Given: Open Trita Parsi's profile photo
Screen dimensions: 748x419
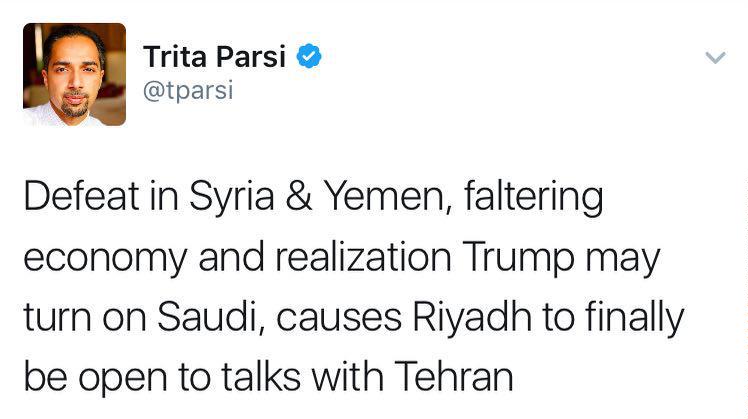Looking at the screenshot, I should (x=75, y=75).
